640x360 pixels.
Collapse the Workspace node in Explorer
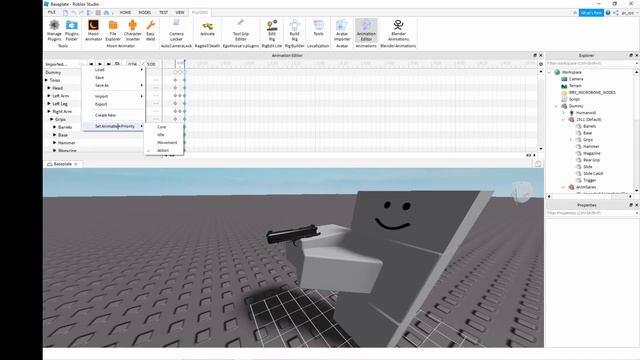click(x=549, y=72)
